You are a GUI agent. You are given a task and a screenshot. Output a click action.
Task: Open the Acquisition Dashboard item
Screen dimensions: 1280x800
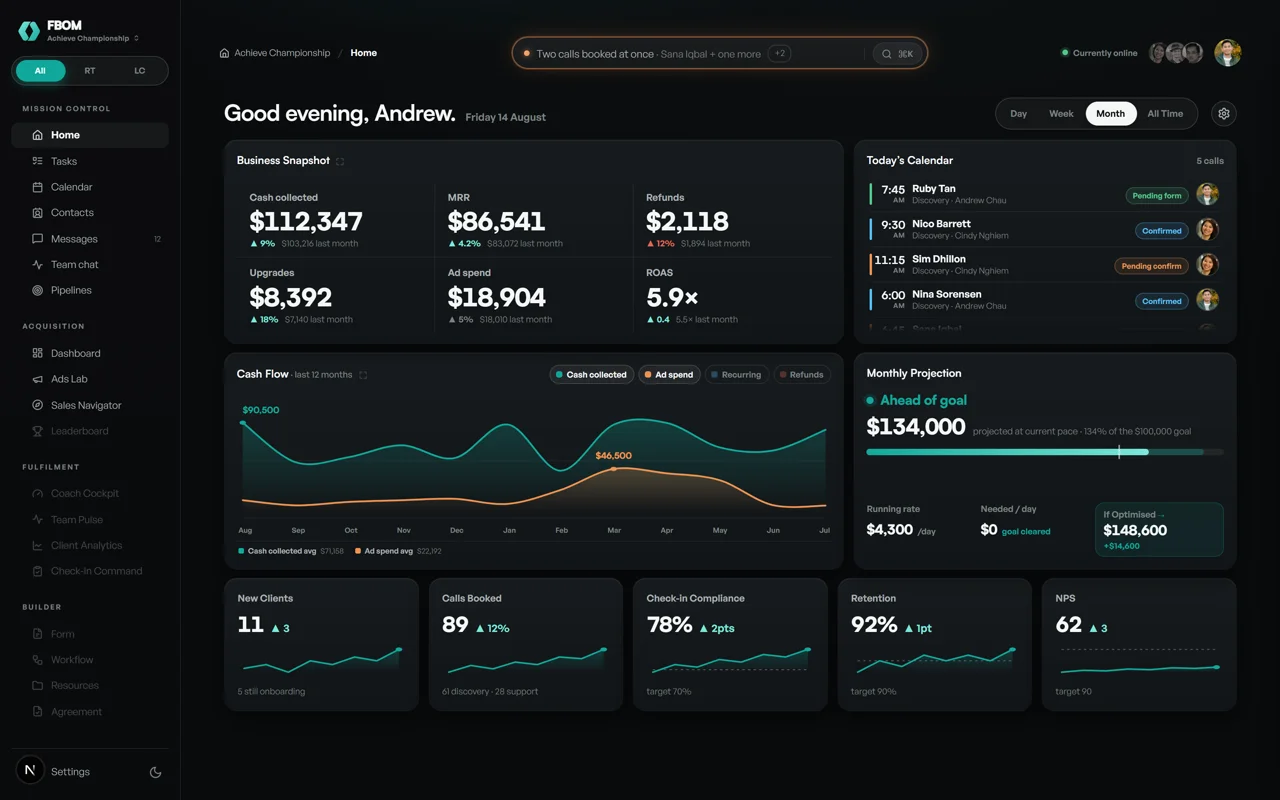90,353
